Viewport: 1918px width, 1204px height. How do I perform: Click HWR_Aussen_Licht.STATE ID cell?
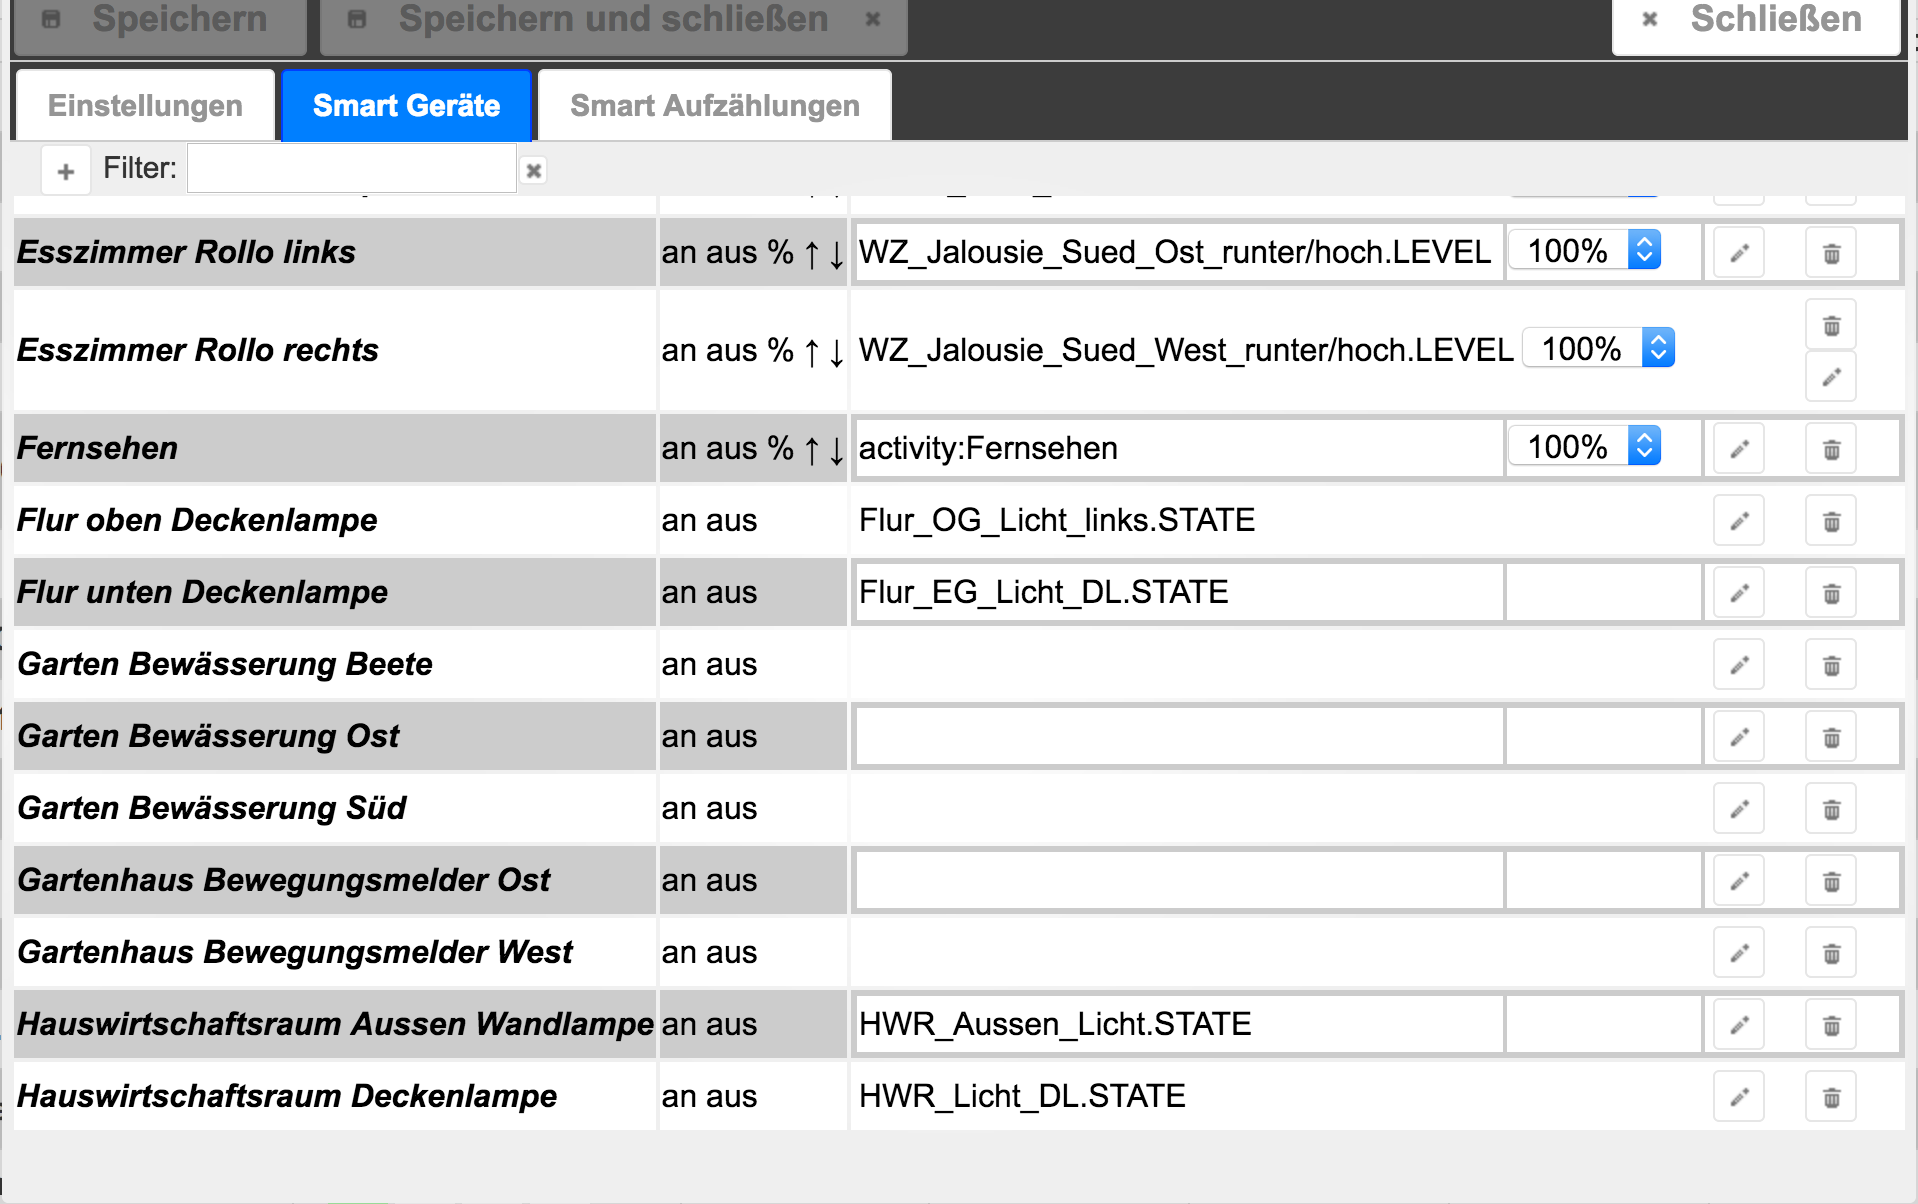1178,1024
